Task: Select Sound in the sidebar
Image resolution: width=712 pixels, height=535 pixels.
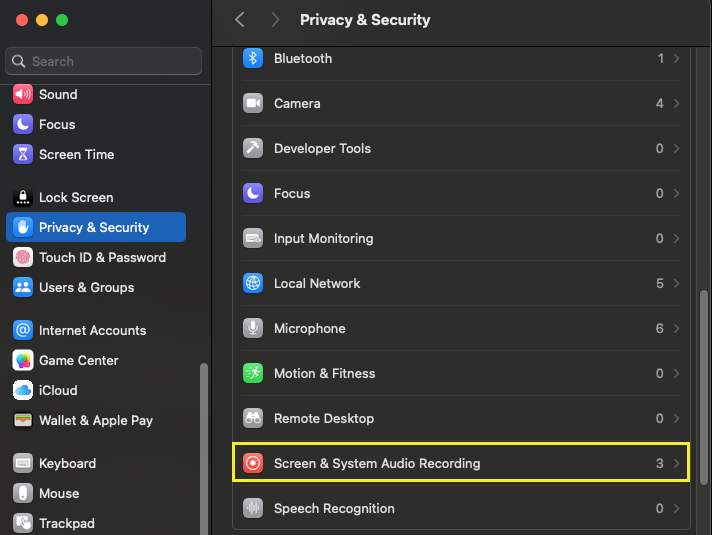Action: click(x=58, y=95)
